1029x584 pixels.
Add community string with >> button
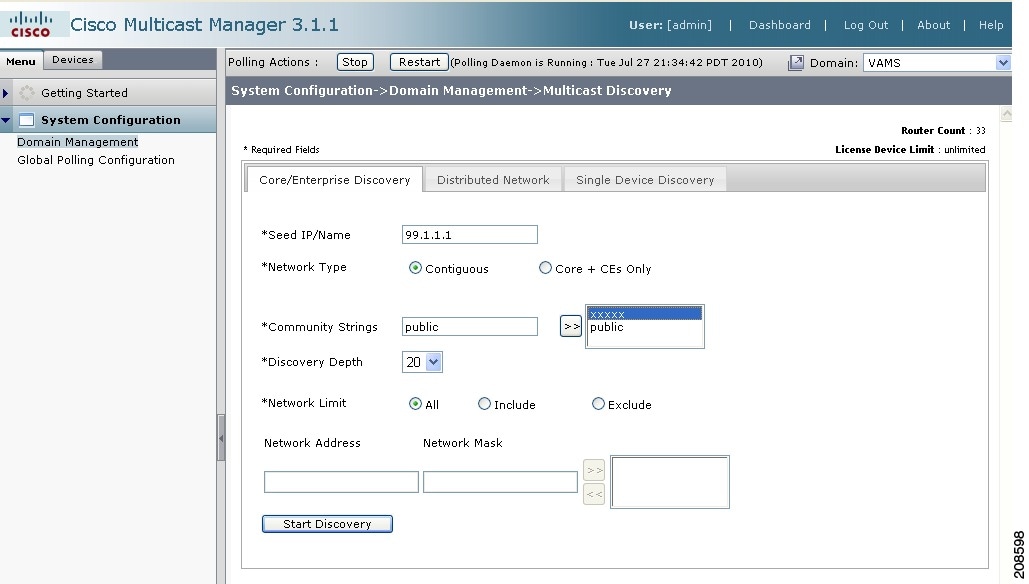(x=571, y=326)
